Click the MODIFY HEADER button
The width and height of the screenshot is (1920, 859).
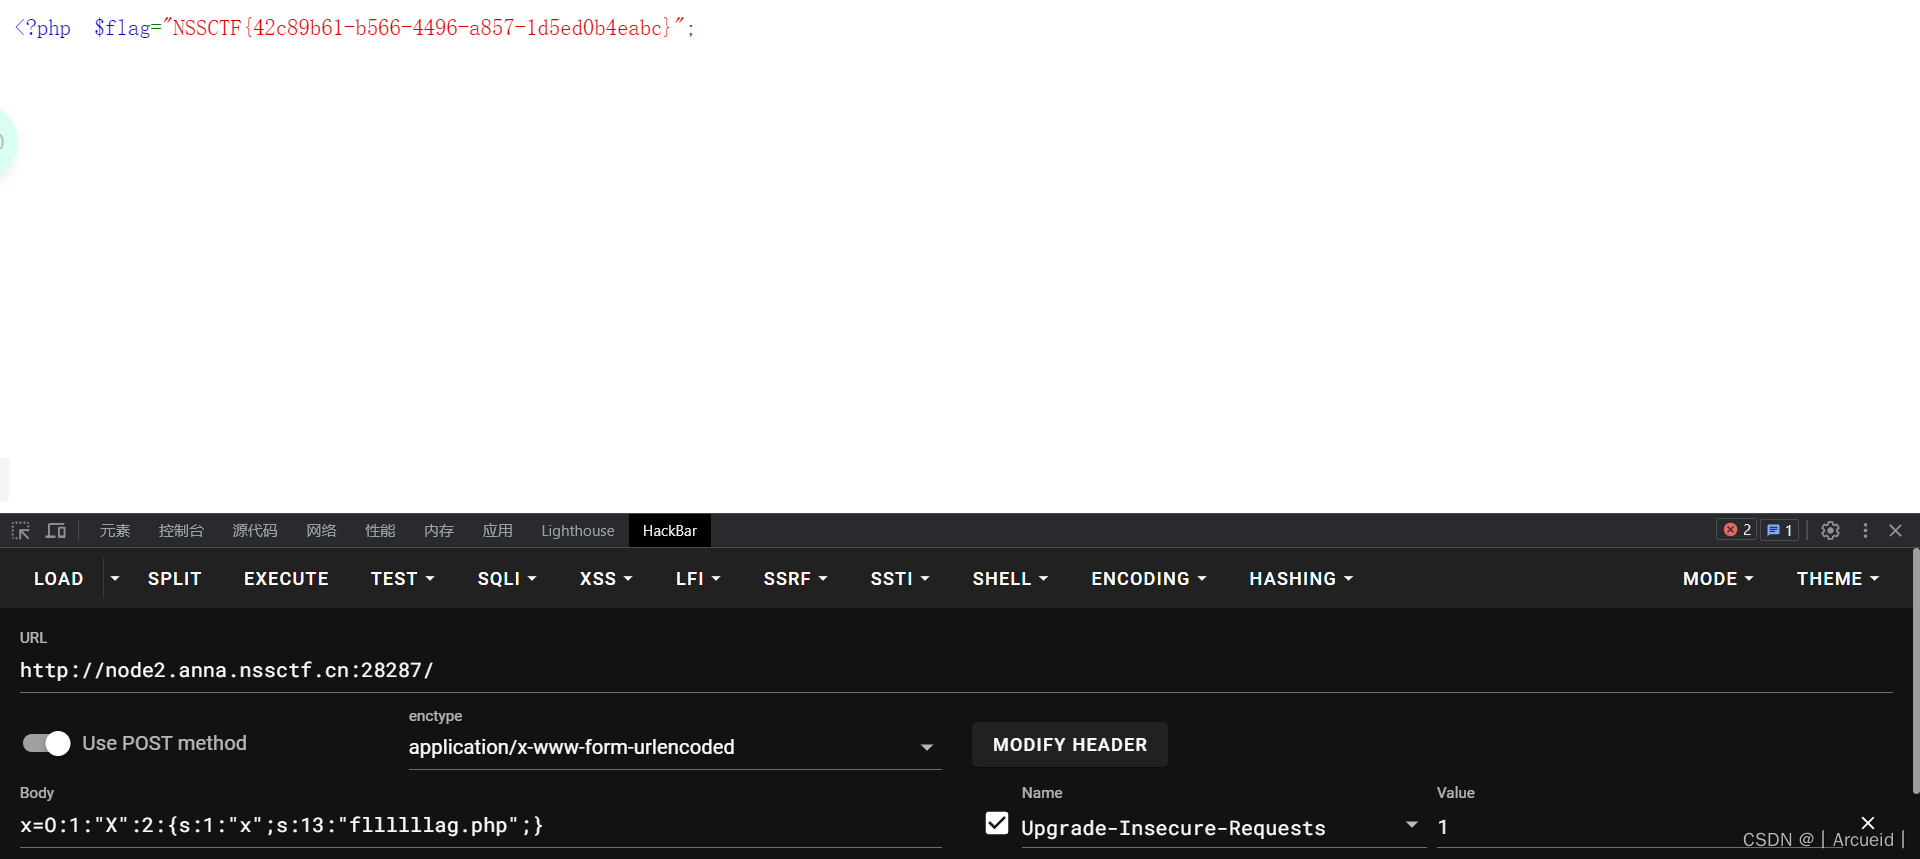(x=1070, y=745)
